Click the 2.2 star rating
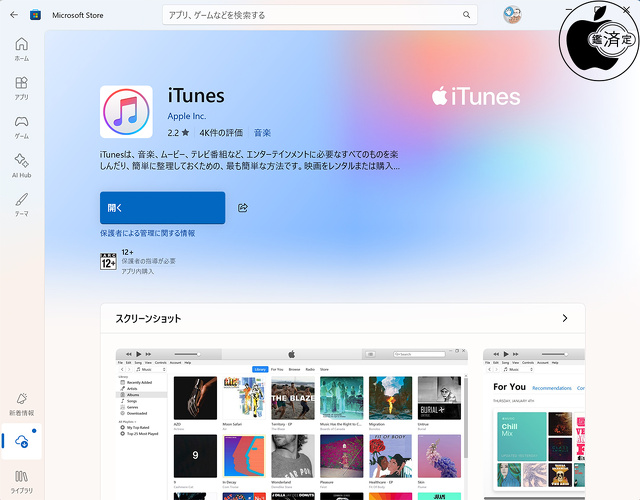Image resolution: width=640 pixels, height=500 pixels. point(178,133)
